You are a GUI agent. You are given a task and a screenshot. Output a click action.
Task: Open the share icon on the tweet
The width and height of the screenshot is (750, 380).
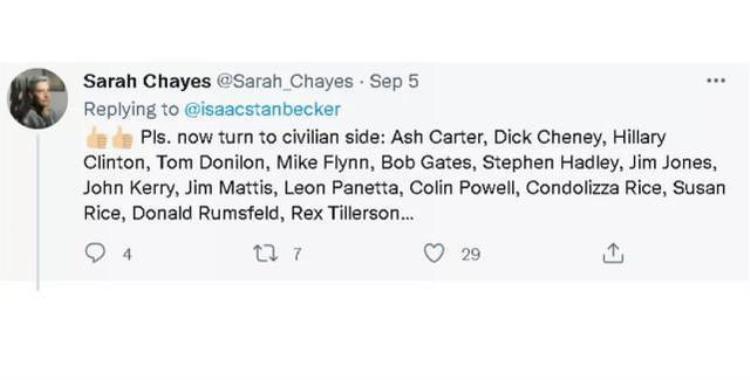tap(613, 253)
